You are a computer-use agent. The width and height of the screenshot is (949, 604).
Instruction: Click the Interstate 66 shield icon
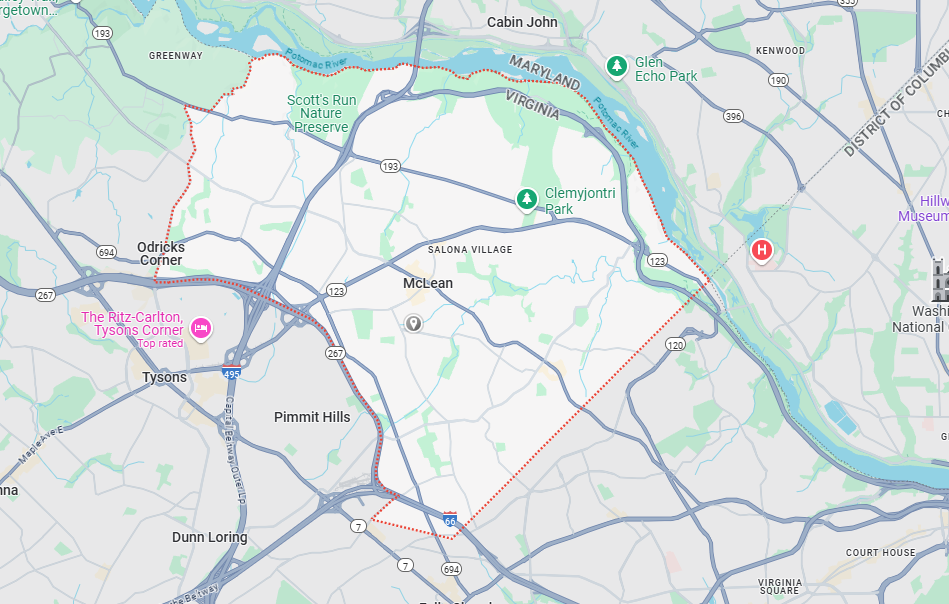coord(450,519)
